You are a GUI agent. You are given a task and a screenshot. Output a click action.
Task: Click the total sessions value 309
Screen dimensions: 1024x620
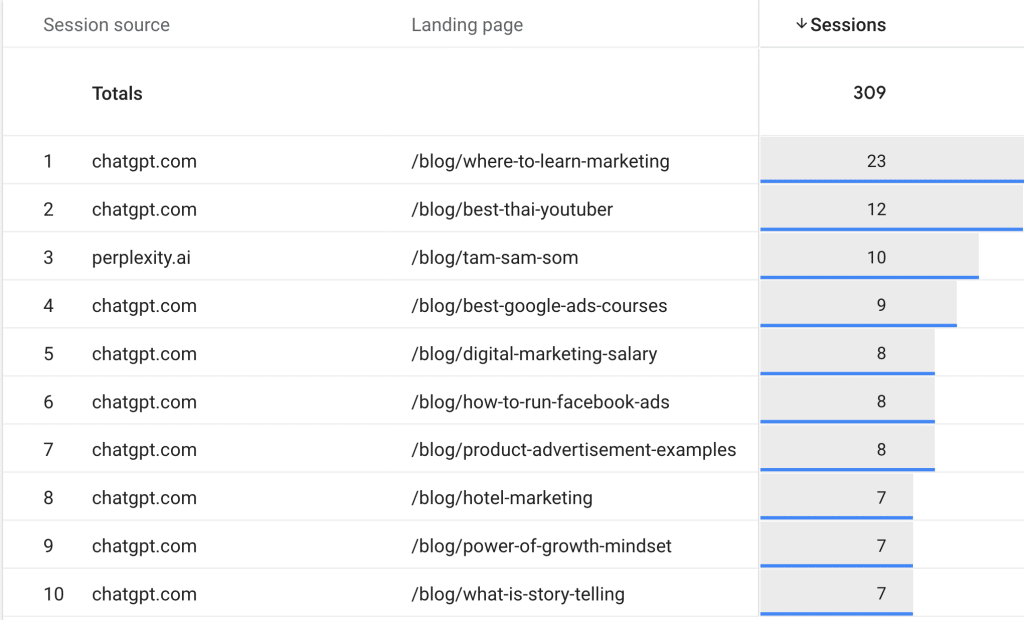[869, 93]
